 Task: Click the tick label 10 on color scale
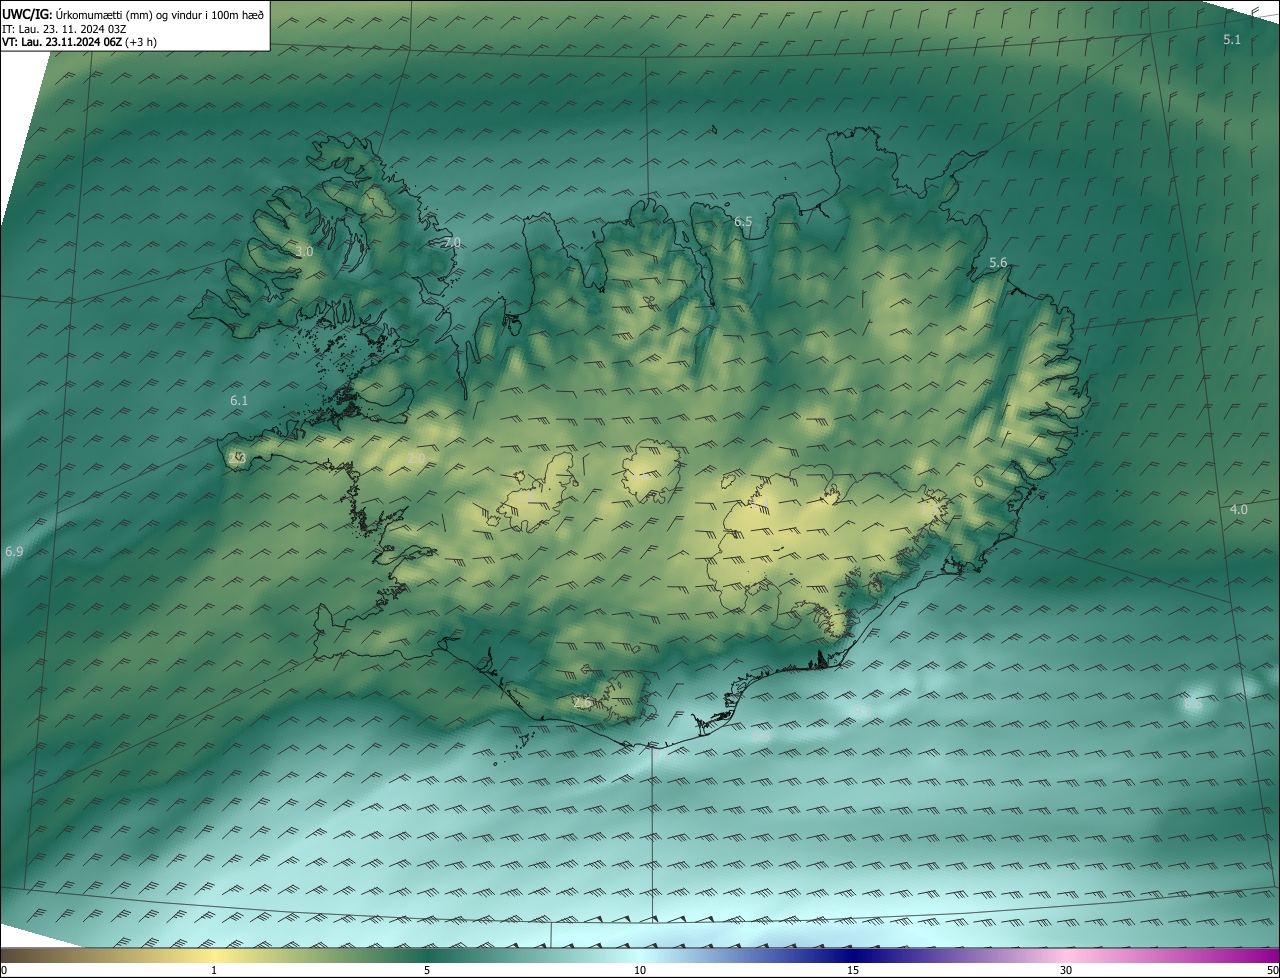640,970
